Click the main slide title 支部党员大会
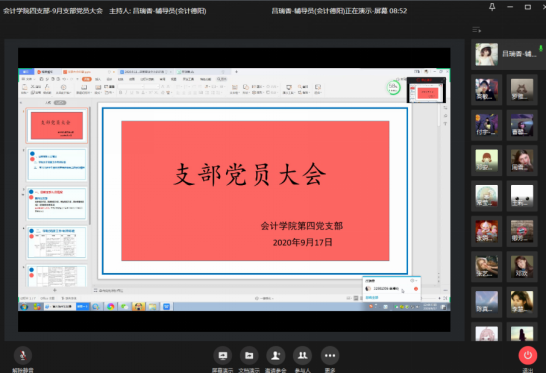The image size is (547, 374). coord(250,174)
